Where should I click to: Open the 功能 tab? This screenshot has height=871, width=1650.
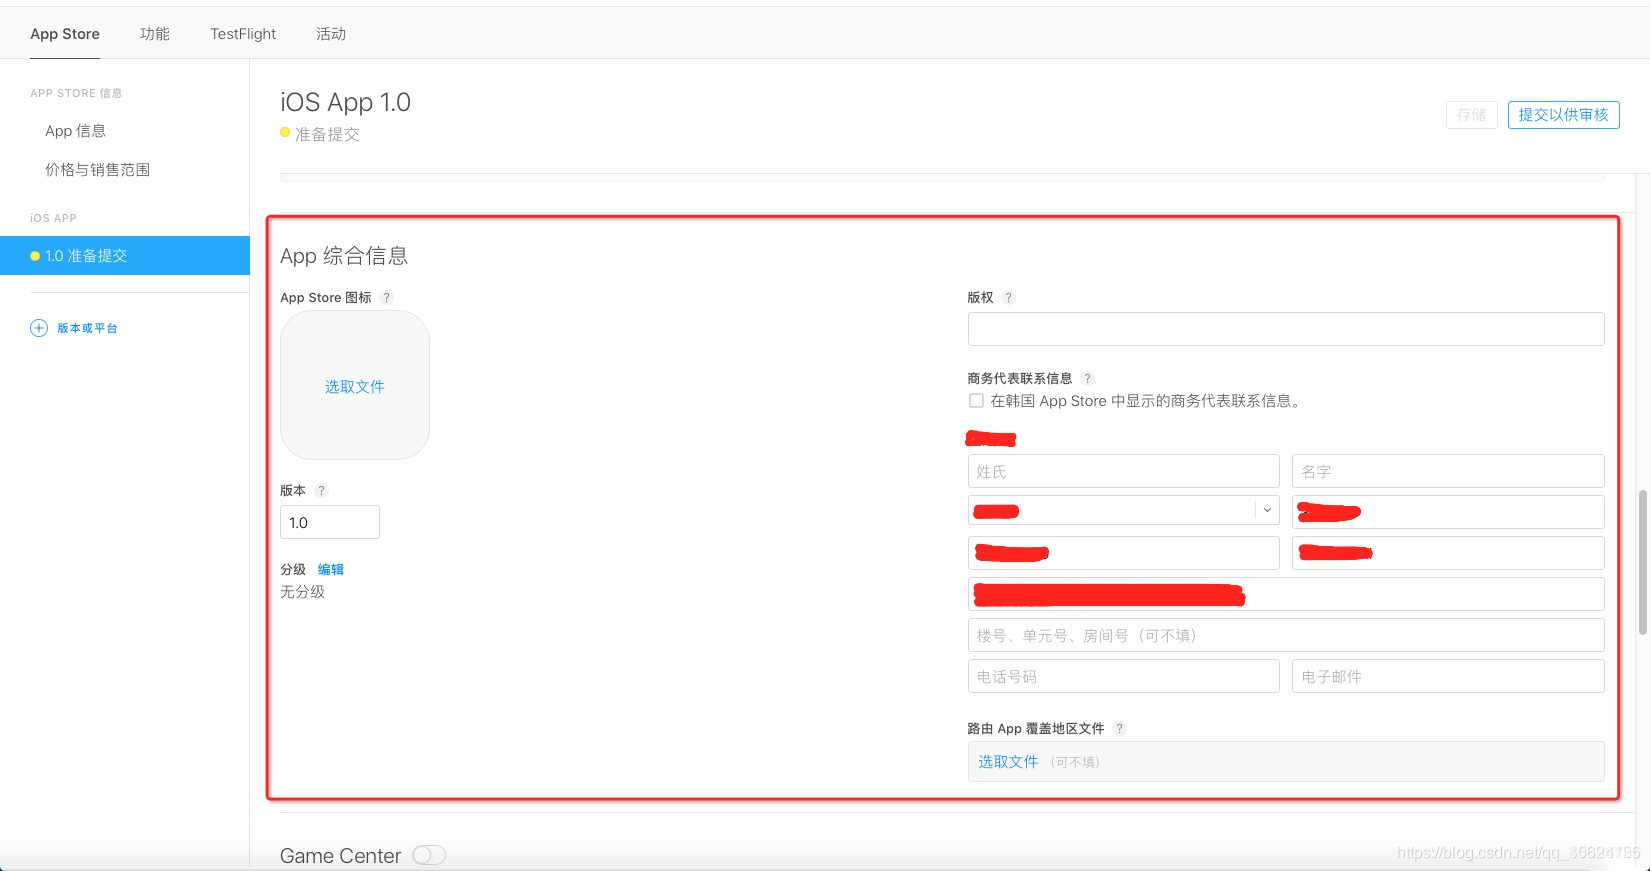pos(155,34)
